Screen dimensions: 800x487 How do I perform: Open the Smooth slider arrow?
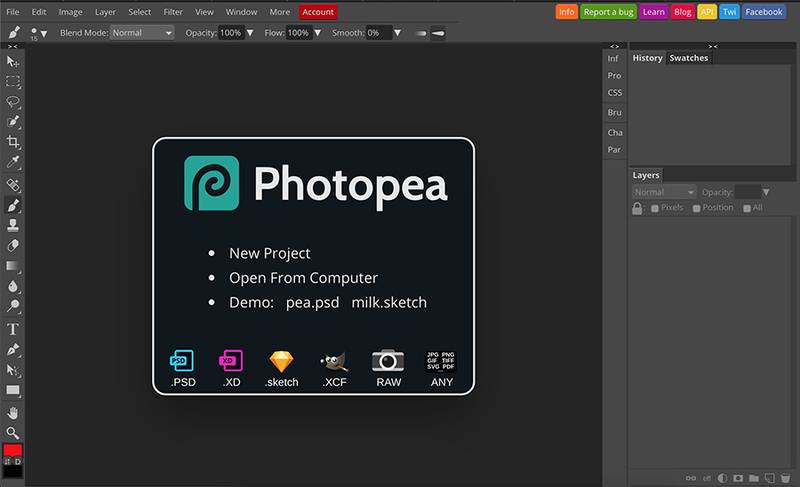(397, 33)
